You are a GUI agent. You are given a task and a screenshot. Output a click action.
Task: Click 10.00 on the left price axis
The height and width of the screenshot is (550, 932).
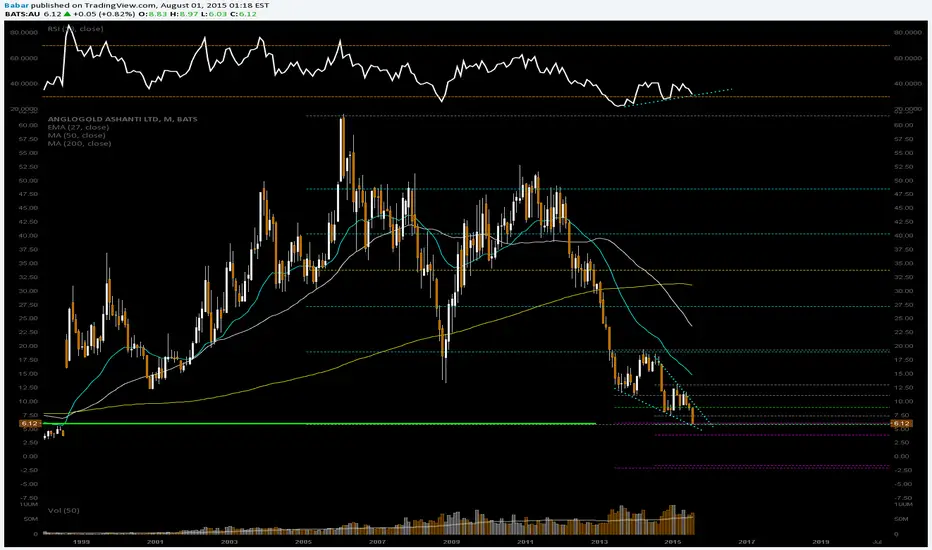click(x=29, y=401)
